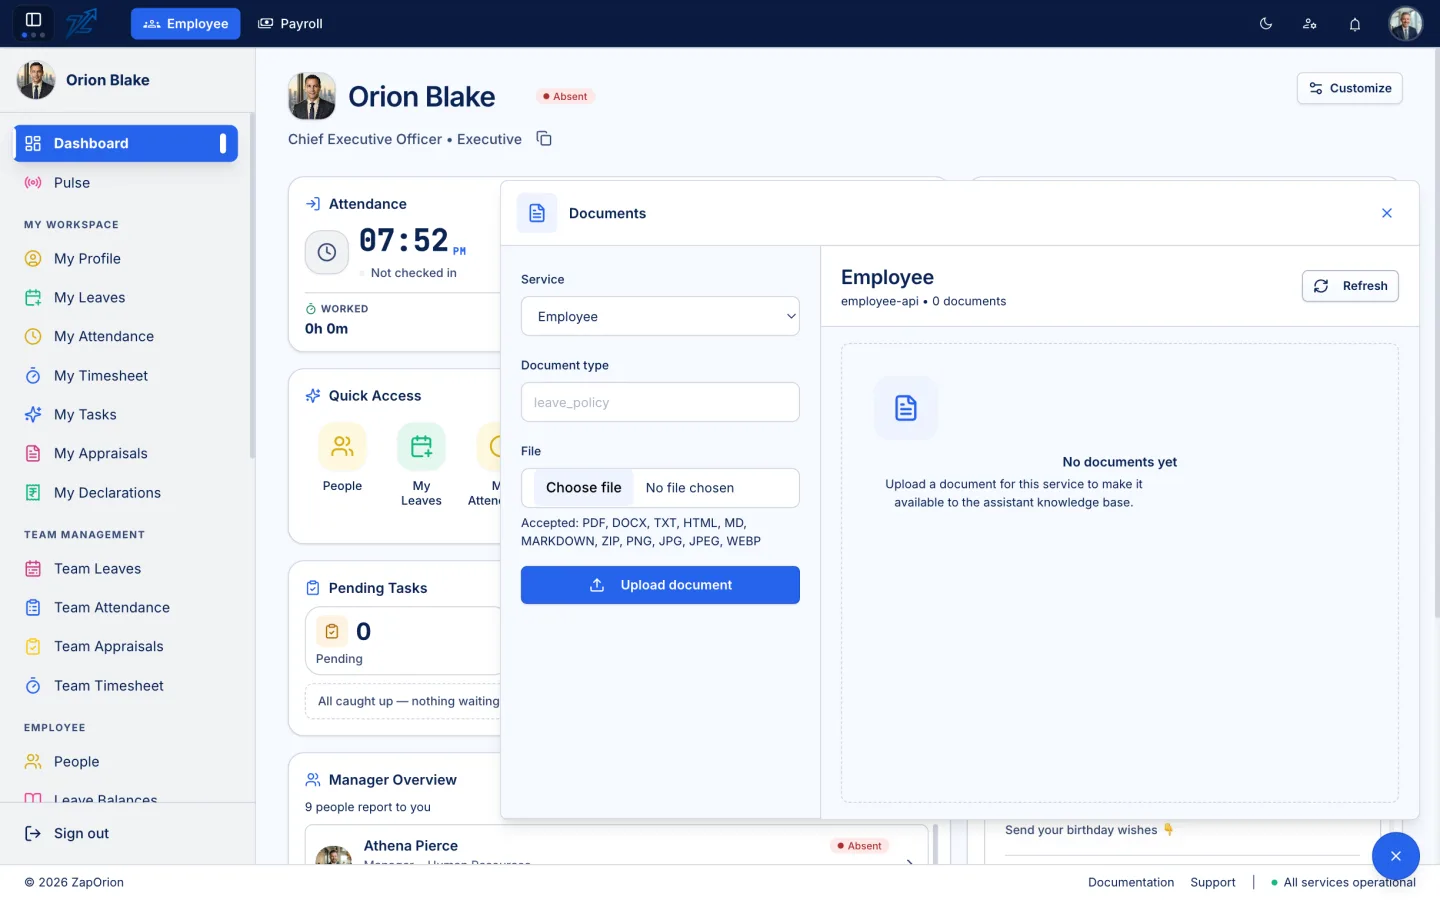Click 'Send your birthday wishes' text
Image resolution: width=1440 pixels, height=900 pixels.
point(1081,830)
